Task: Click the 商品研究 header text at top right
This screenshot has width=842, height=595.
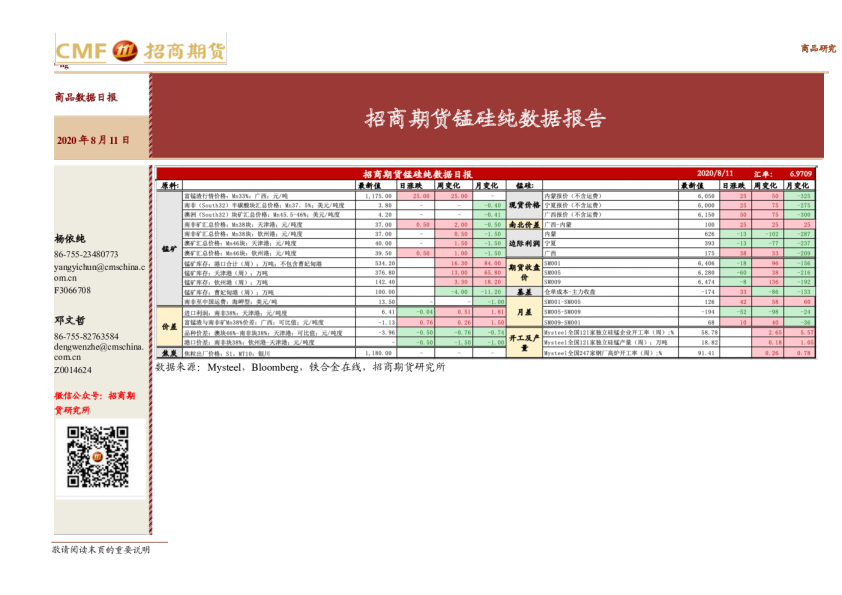Action: pos(818,47)
